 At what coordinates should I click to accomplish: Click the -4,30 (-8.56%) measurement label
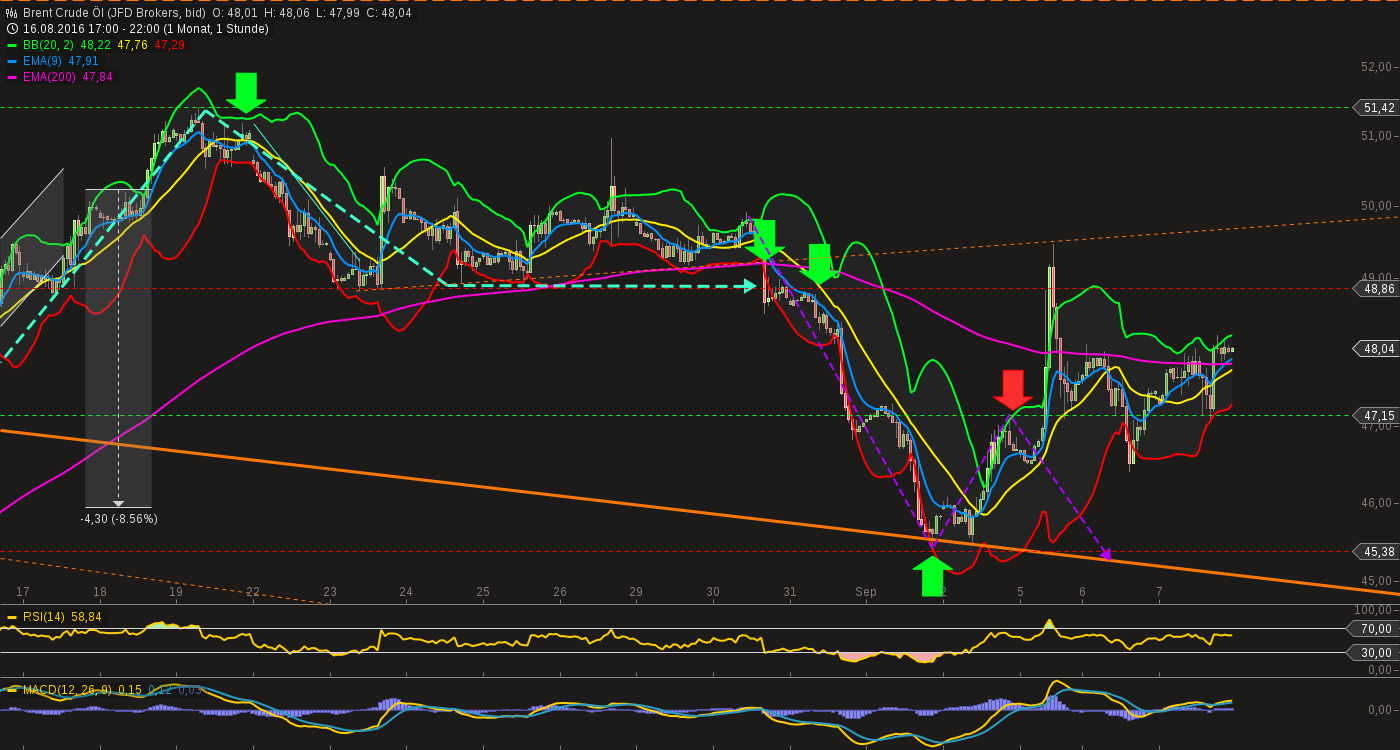(x=119, y=519)
